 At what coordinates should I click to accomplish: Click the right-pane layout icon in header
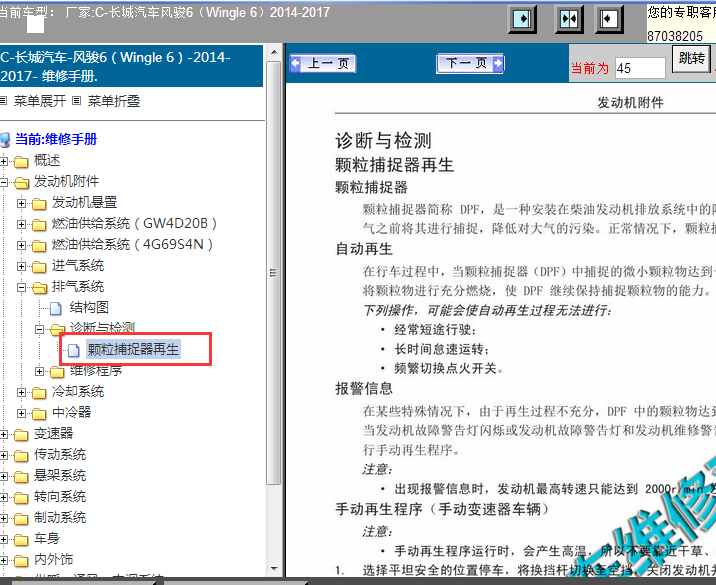click(609, 19)
